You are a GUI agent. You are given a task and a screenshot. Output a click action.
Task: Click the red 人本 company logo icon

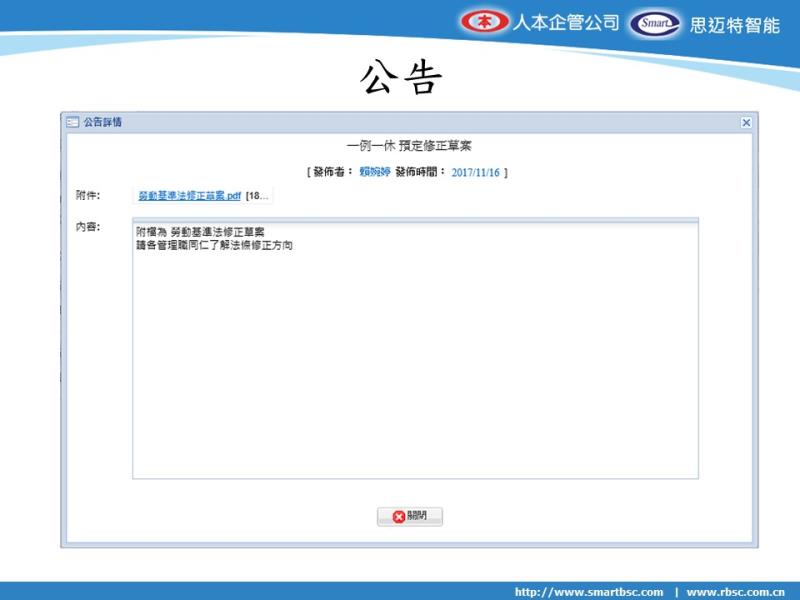[485, 22]
